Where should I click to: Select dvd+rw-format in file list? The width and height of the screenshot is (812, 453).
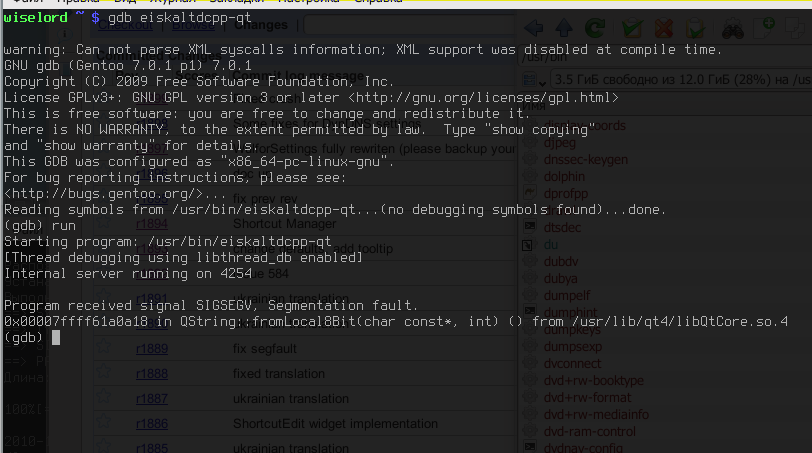[x=590, y=397]
